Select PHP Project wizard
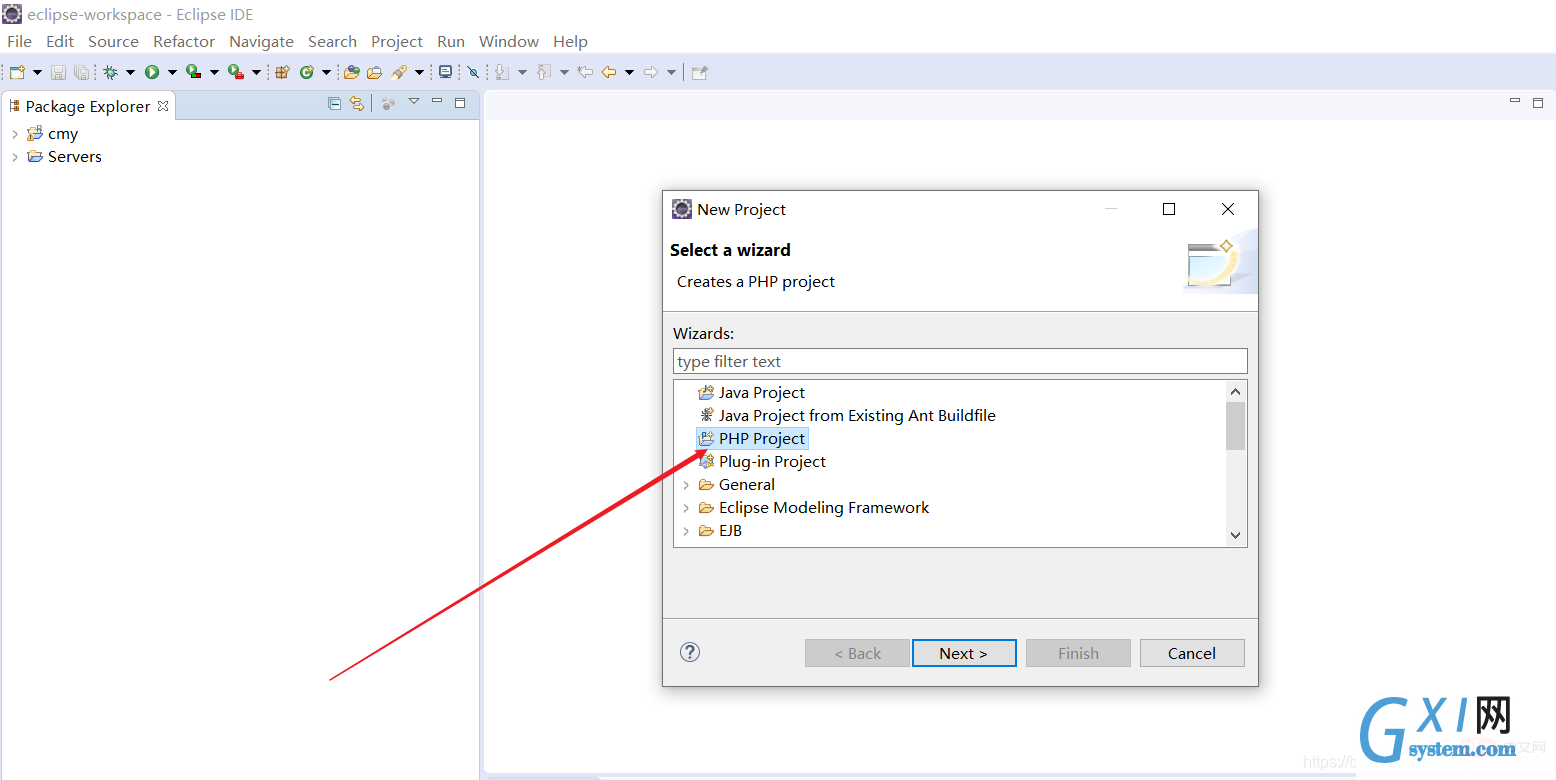1556x780 pixels. [x=761, y=438]
